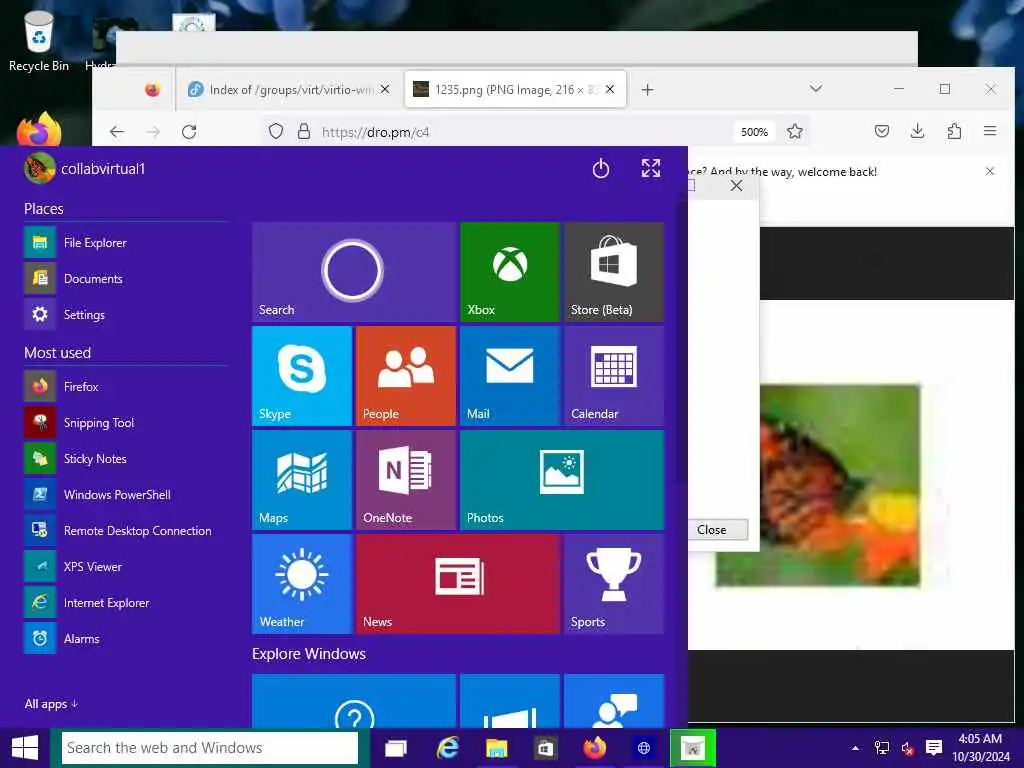1024x768 pixels.
Task: Click the site padlock icon
Action: click(304, 132)
